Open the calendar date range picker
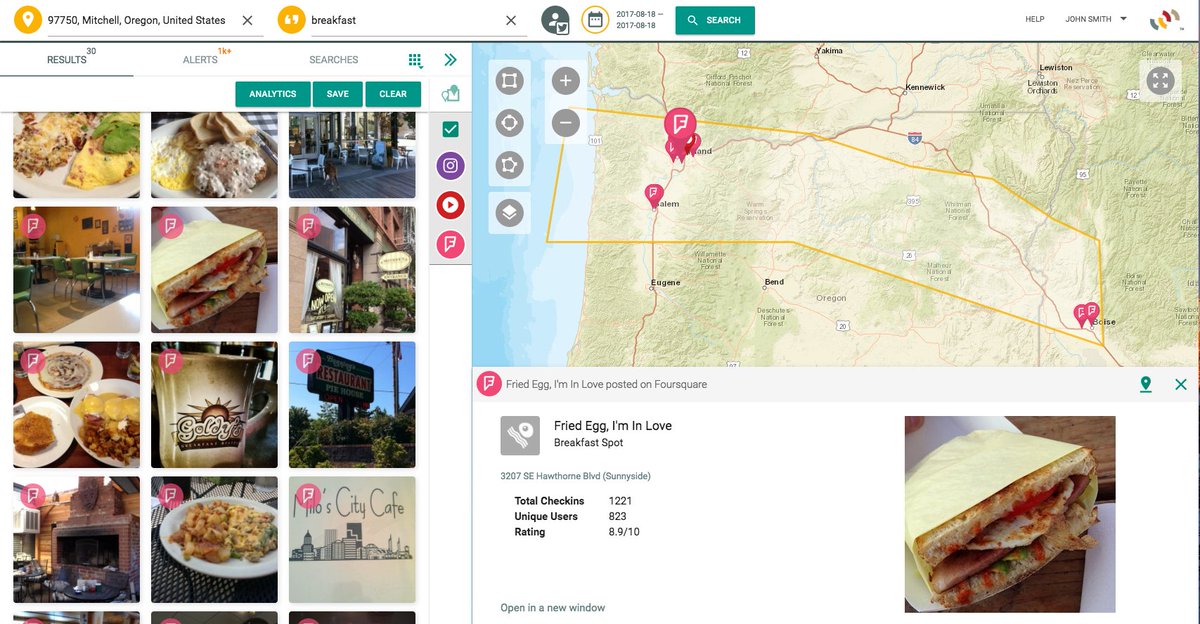Viewport: 1200px width, 624px height. tap(595, 20)
